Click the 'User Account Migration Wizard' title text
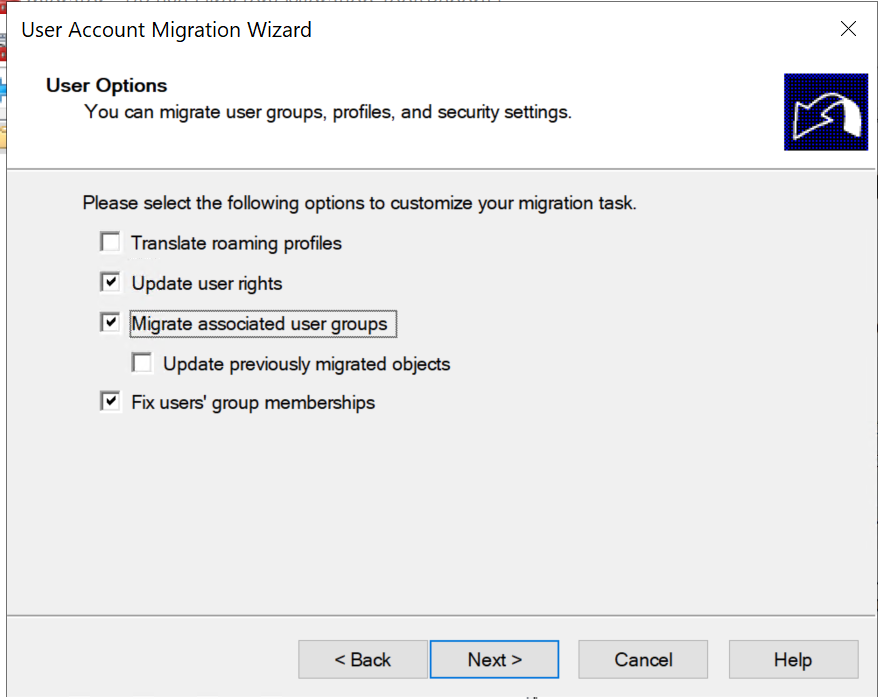This screenshot has height=699, width=878. pyautogui.click(x=166, y=30)
